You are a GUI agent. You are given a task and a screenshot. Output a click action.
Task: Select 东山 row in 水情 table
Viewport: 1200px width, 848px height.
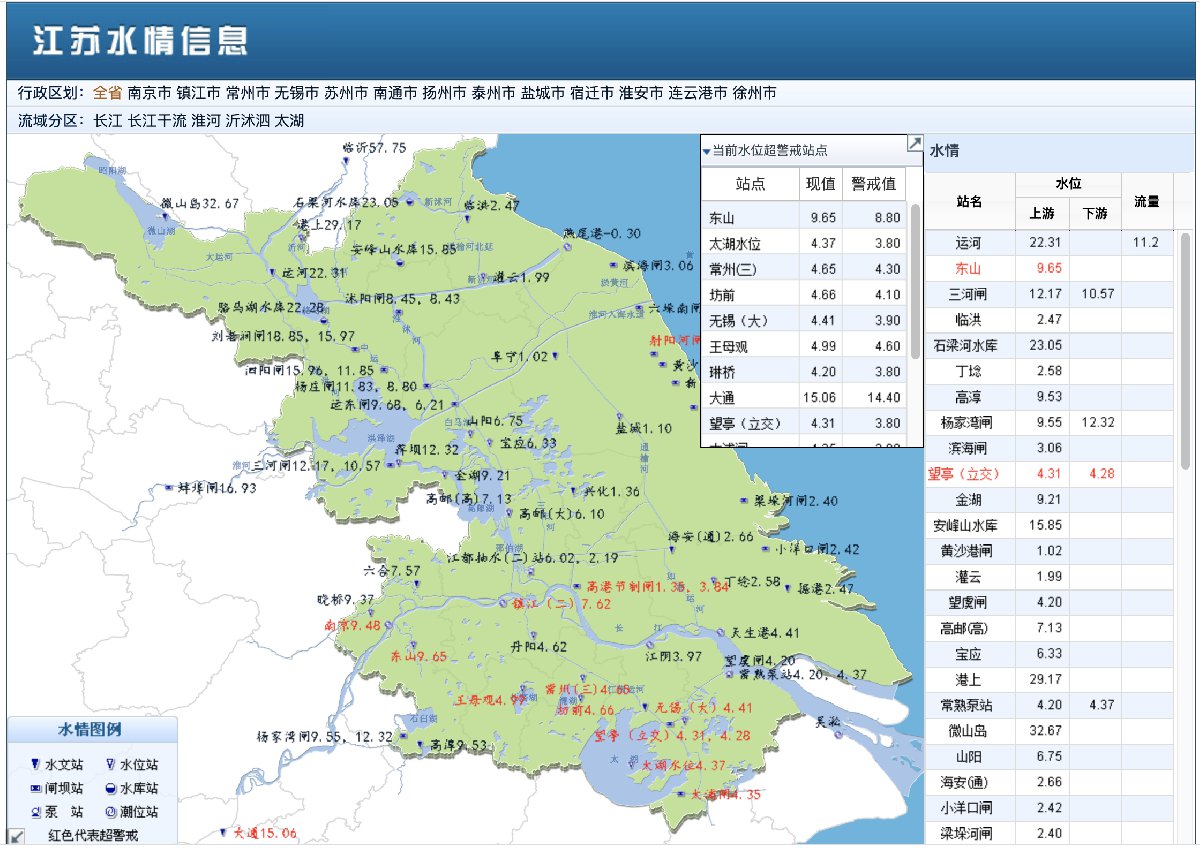pyautogui.click(x=968, y=268)
